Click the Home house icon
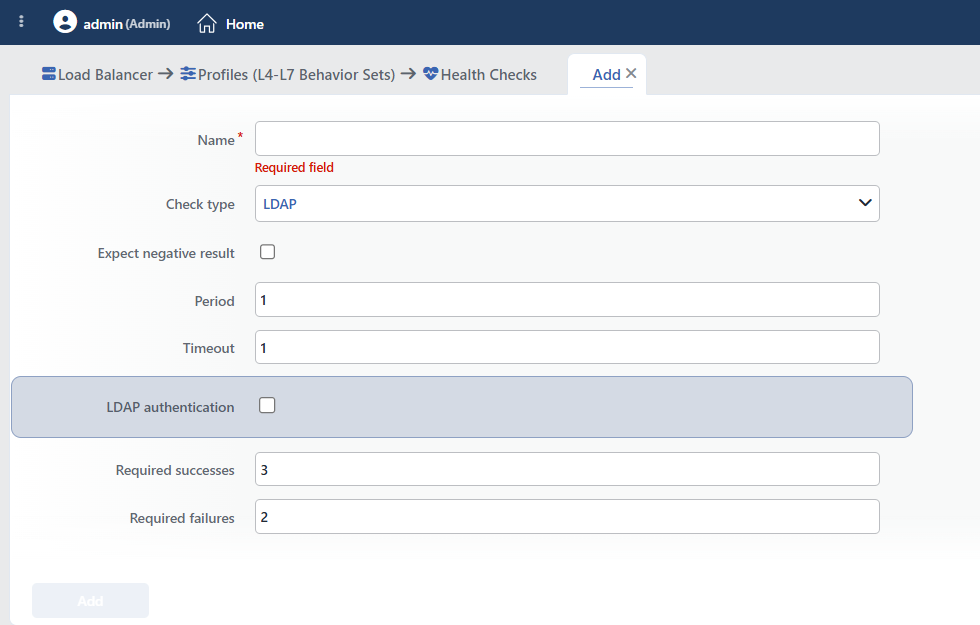 click(207, 24)
